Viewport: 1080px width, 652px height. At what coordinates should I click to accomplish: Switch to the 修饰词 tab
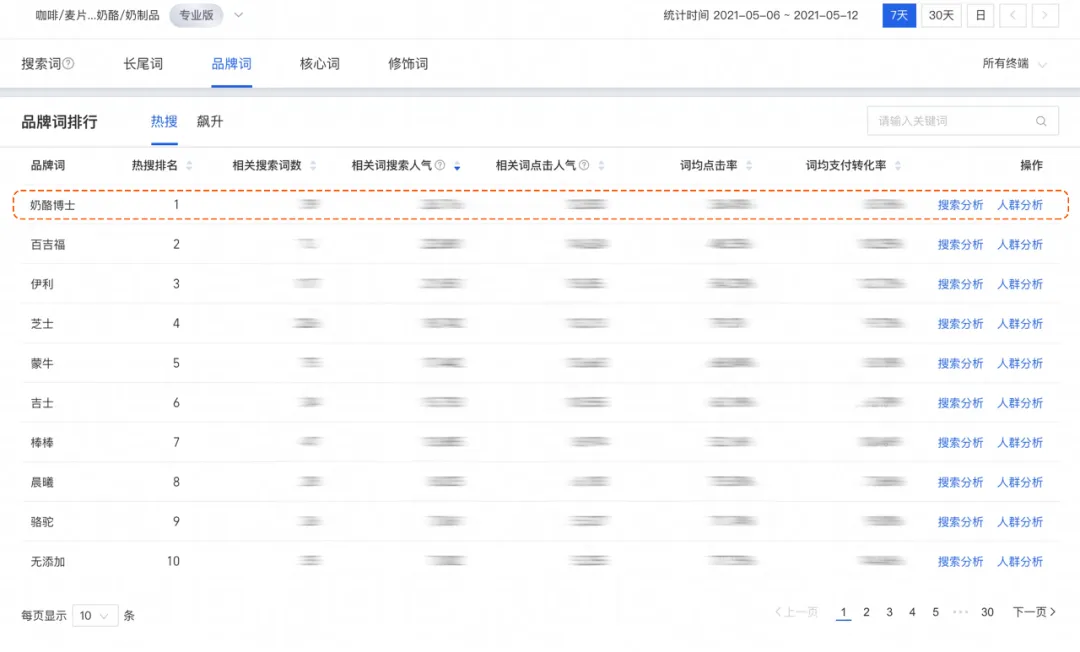408,63
